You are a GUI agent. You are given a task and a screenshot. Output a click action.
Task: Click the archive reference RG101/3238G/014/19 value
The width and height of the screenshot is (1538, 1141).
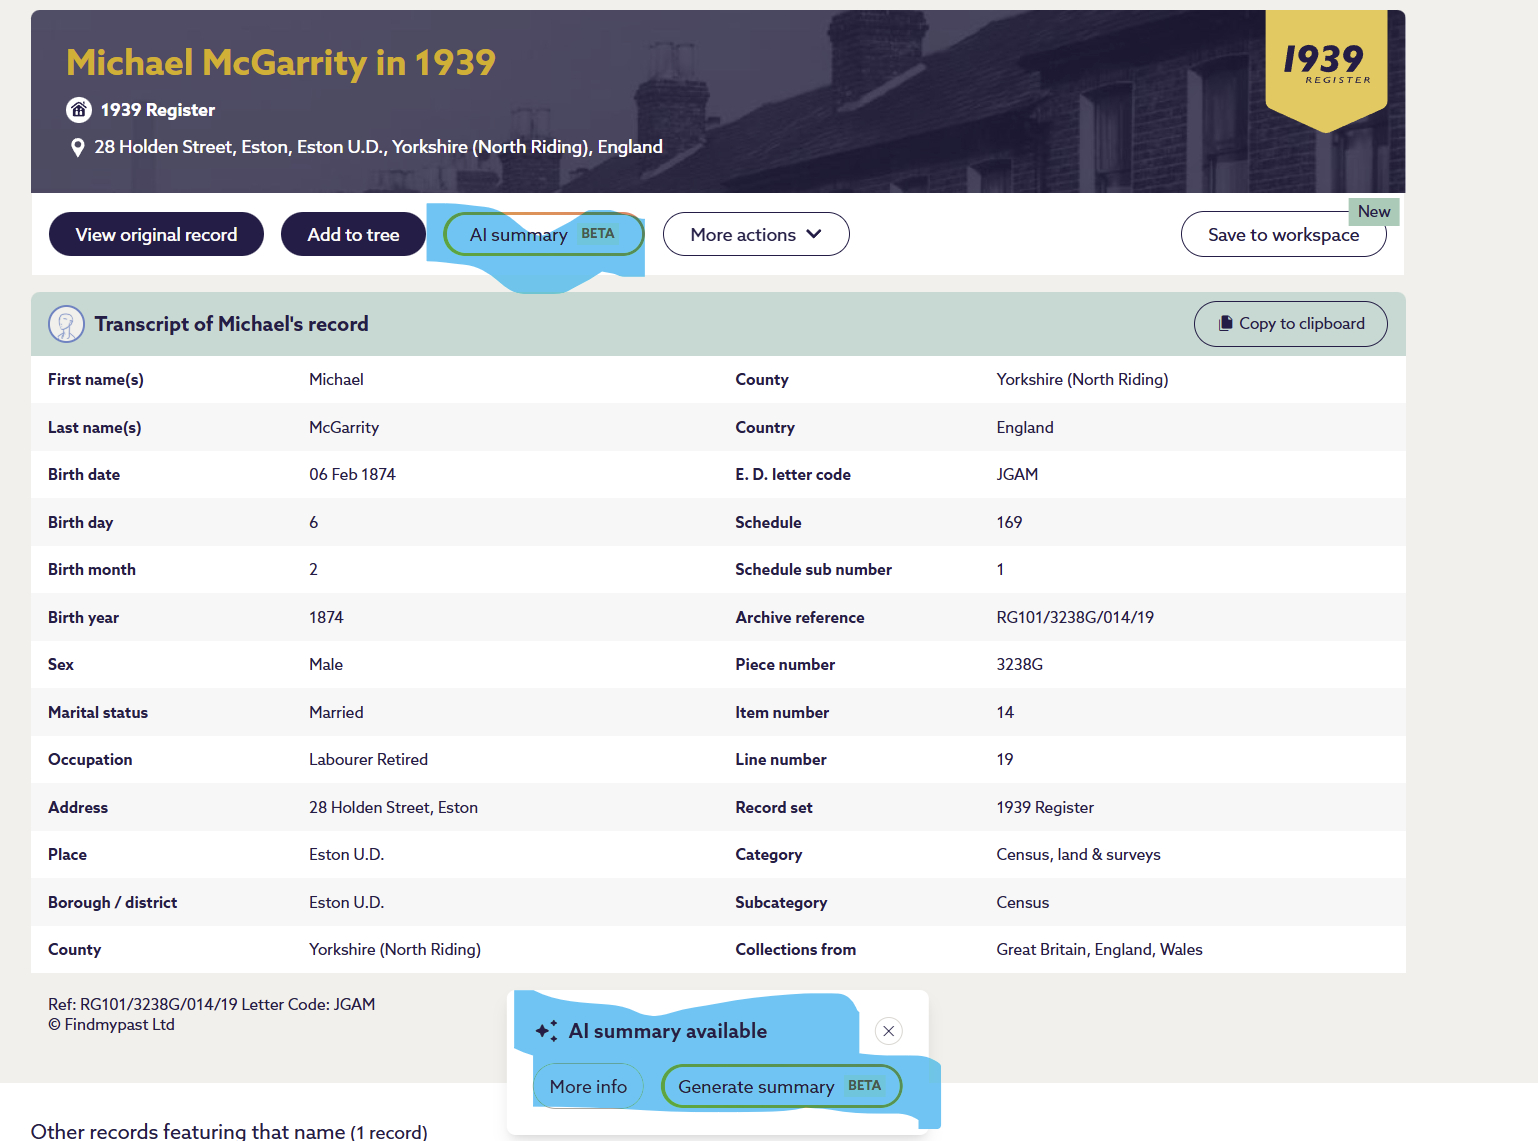coord(1074,617)
